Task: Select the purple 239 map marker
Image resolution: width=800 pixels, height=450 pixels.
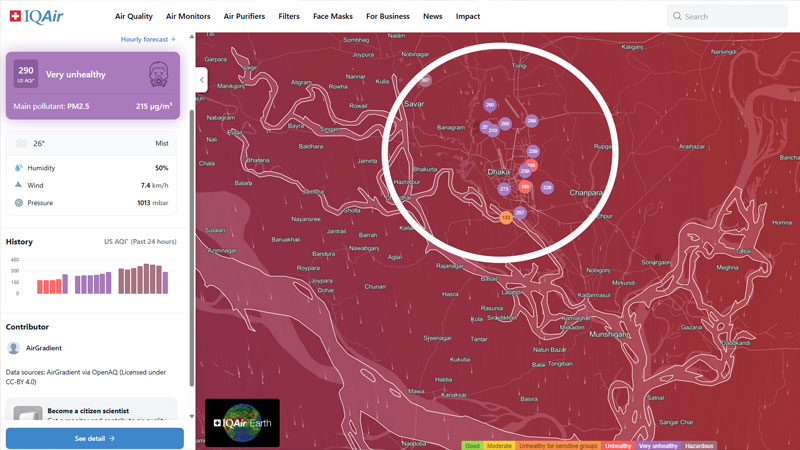Action: tap(524, 171)
